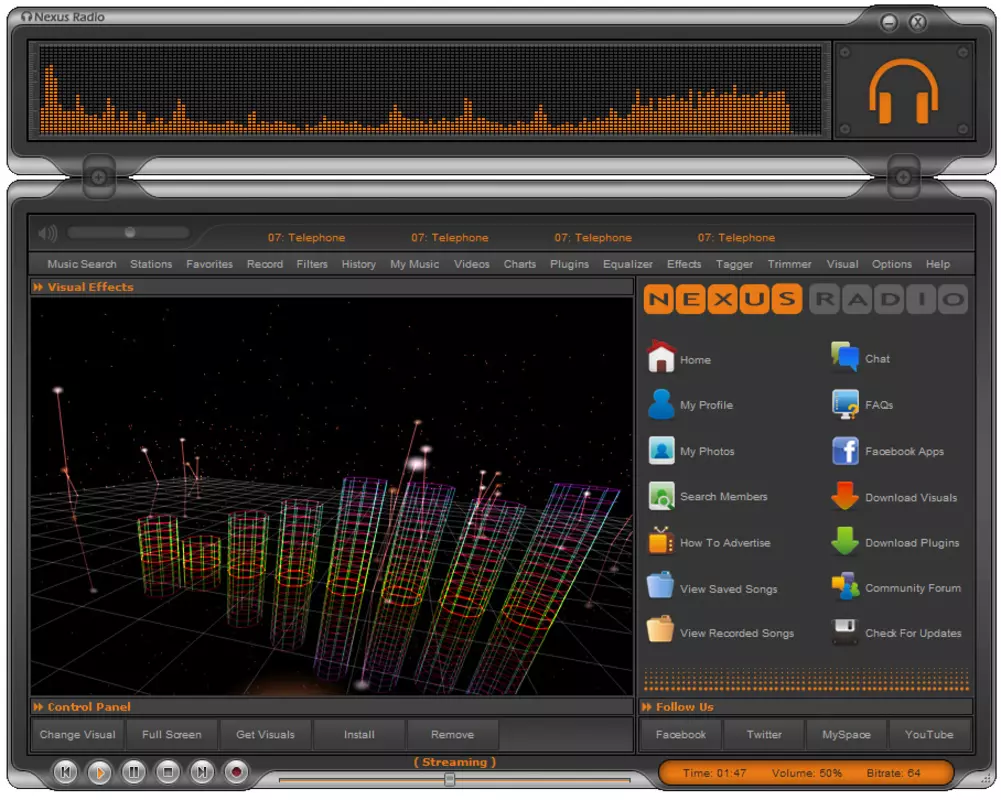
Task: Click the Community Forum label
Action: [913, 588]
